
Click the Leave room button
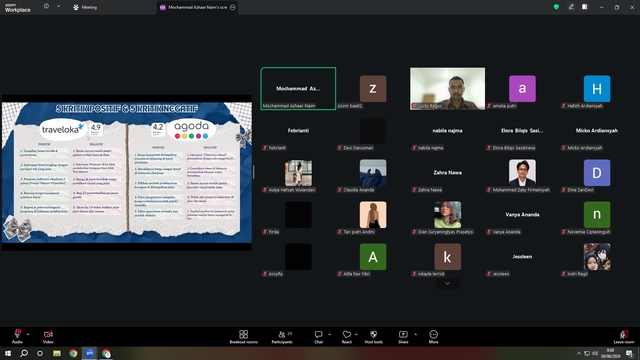tap(624, 337)
